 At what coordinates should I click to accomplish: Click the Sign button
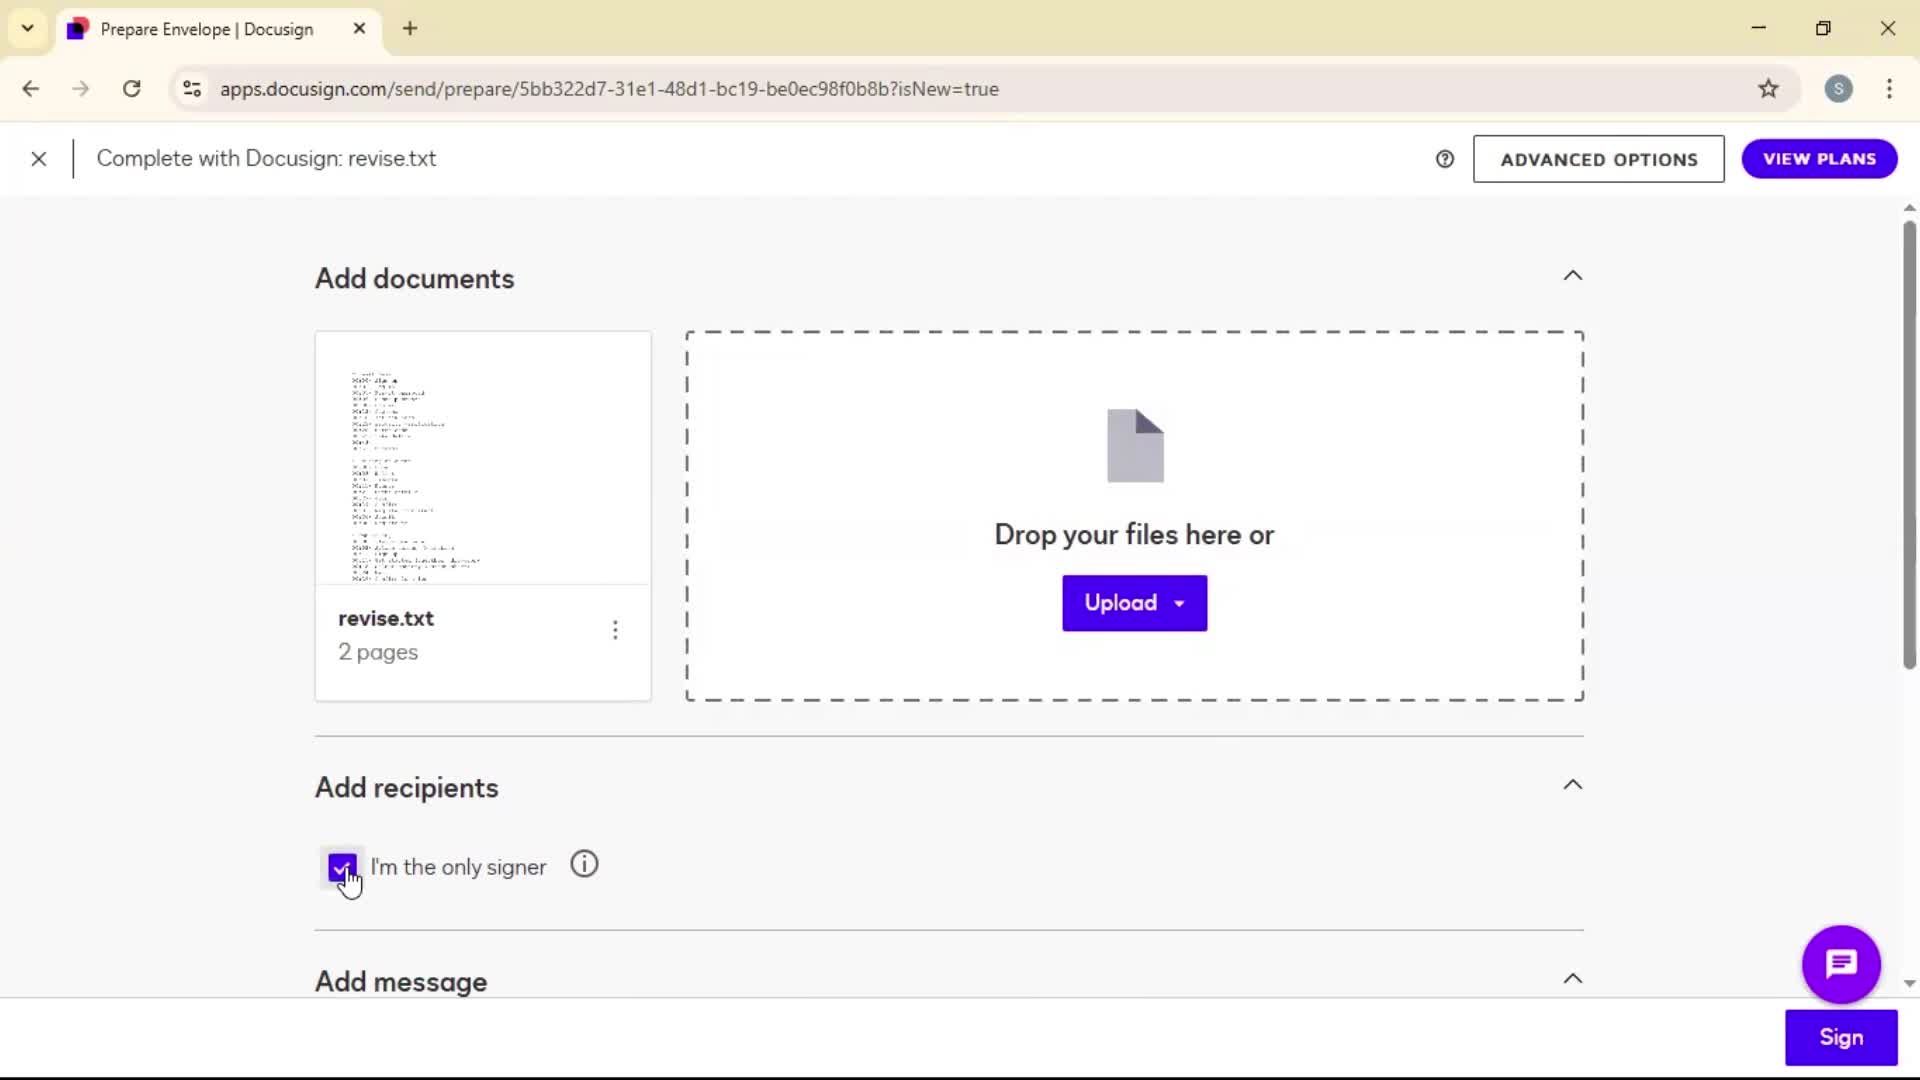click(1840, 1037)
